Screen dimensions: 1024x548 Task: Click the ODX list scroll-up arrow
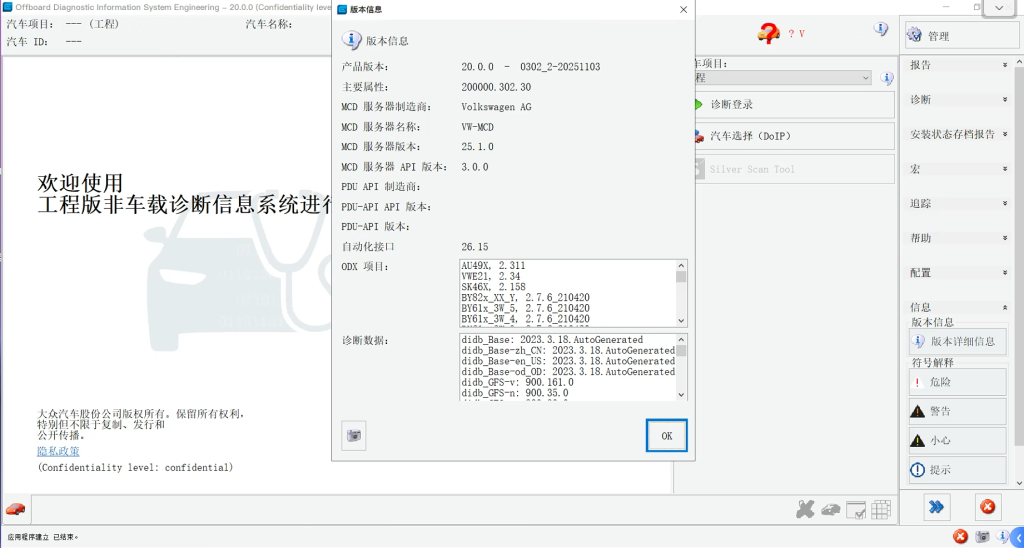pyautogui.click(x=681, y=265)
